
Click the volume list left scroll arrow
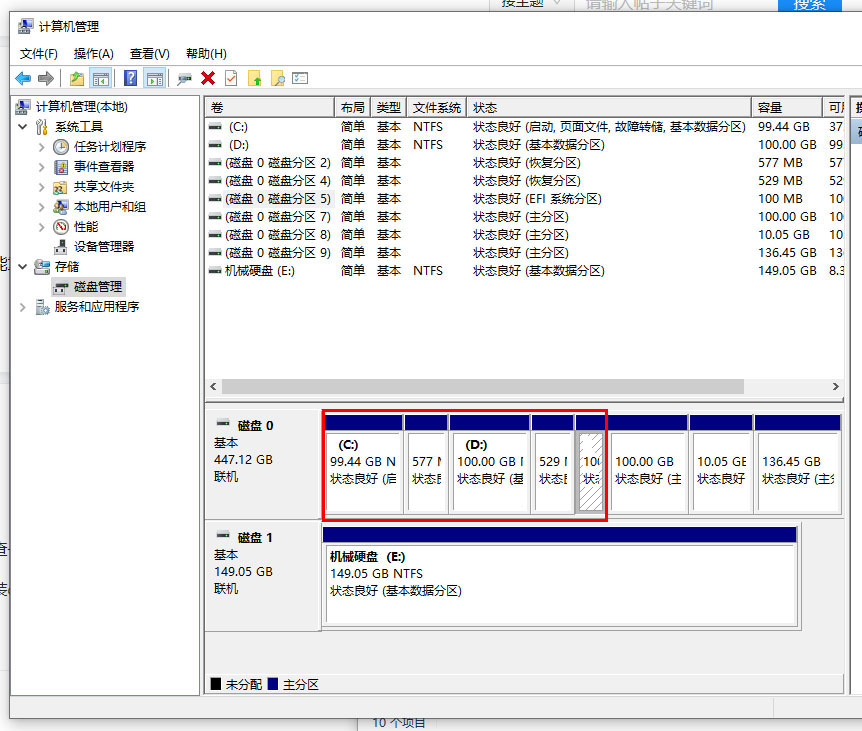tap(213, 386)
